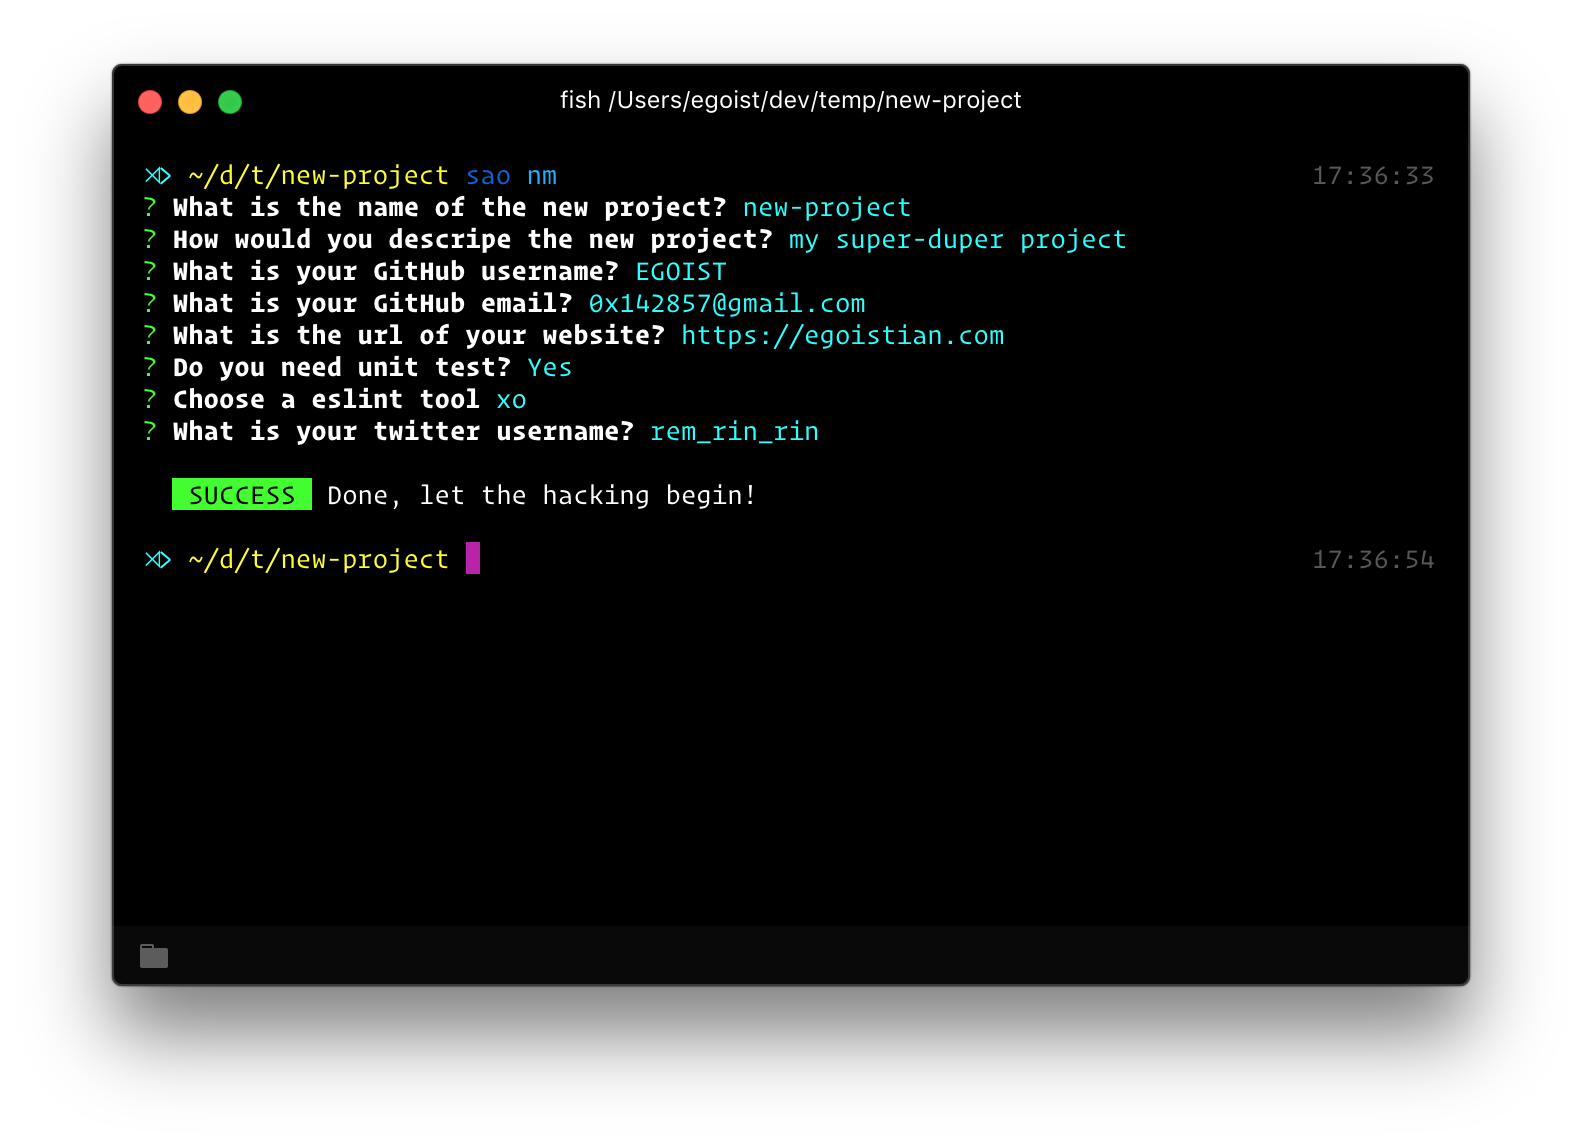The width and height of the screenshot is (1582, 1146).
Task: Click the question 'What is your GitHub username?'
Action: [396, 272]
